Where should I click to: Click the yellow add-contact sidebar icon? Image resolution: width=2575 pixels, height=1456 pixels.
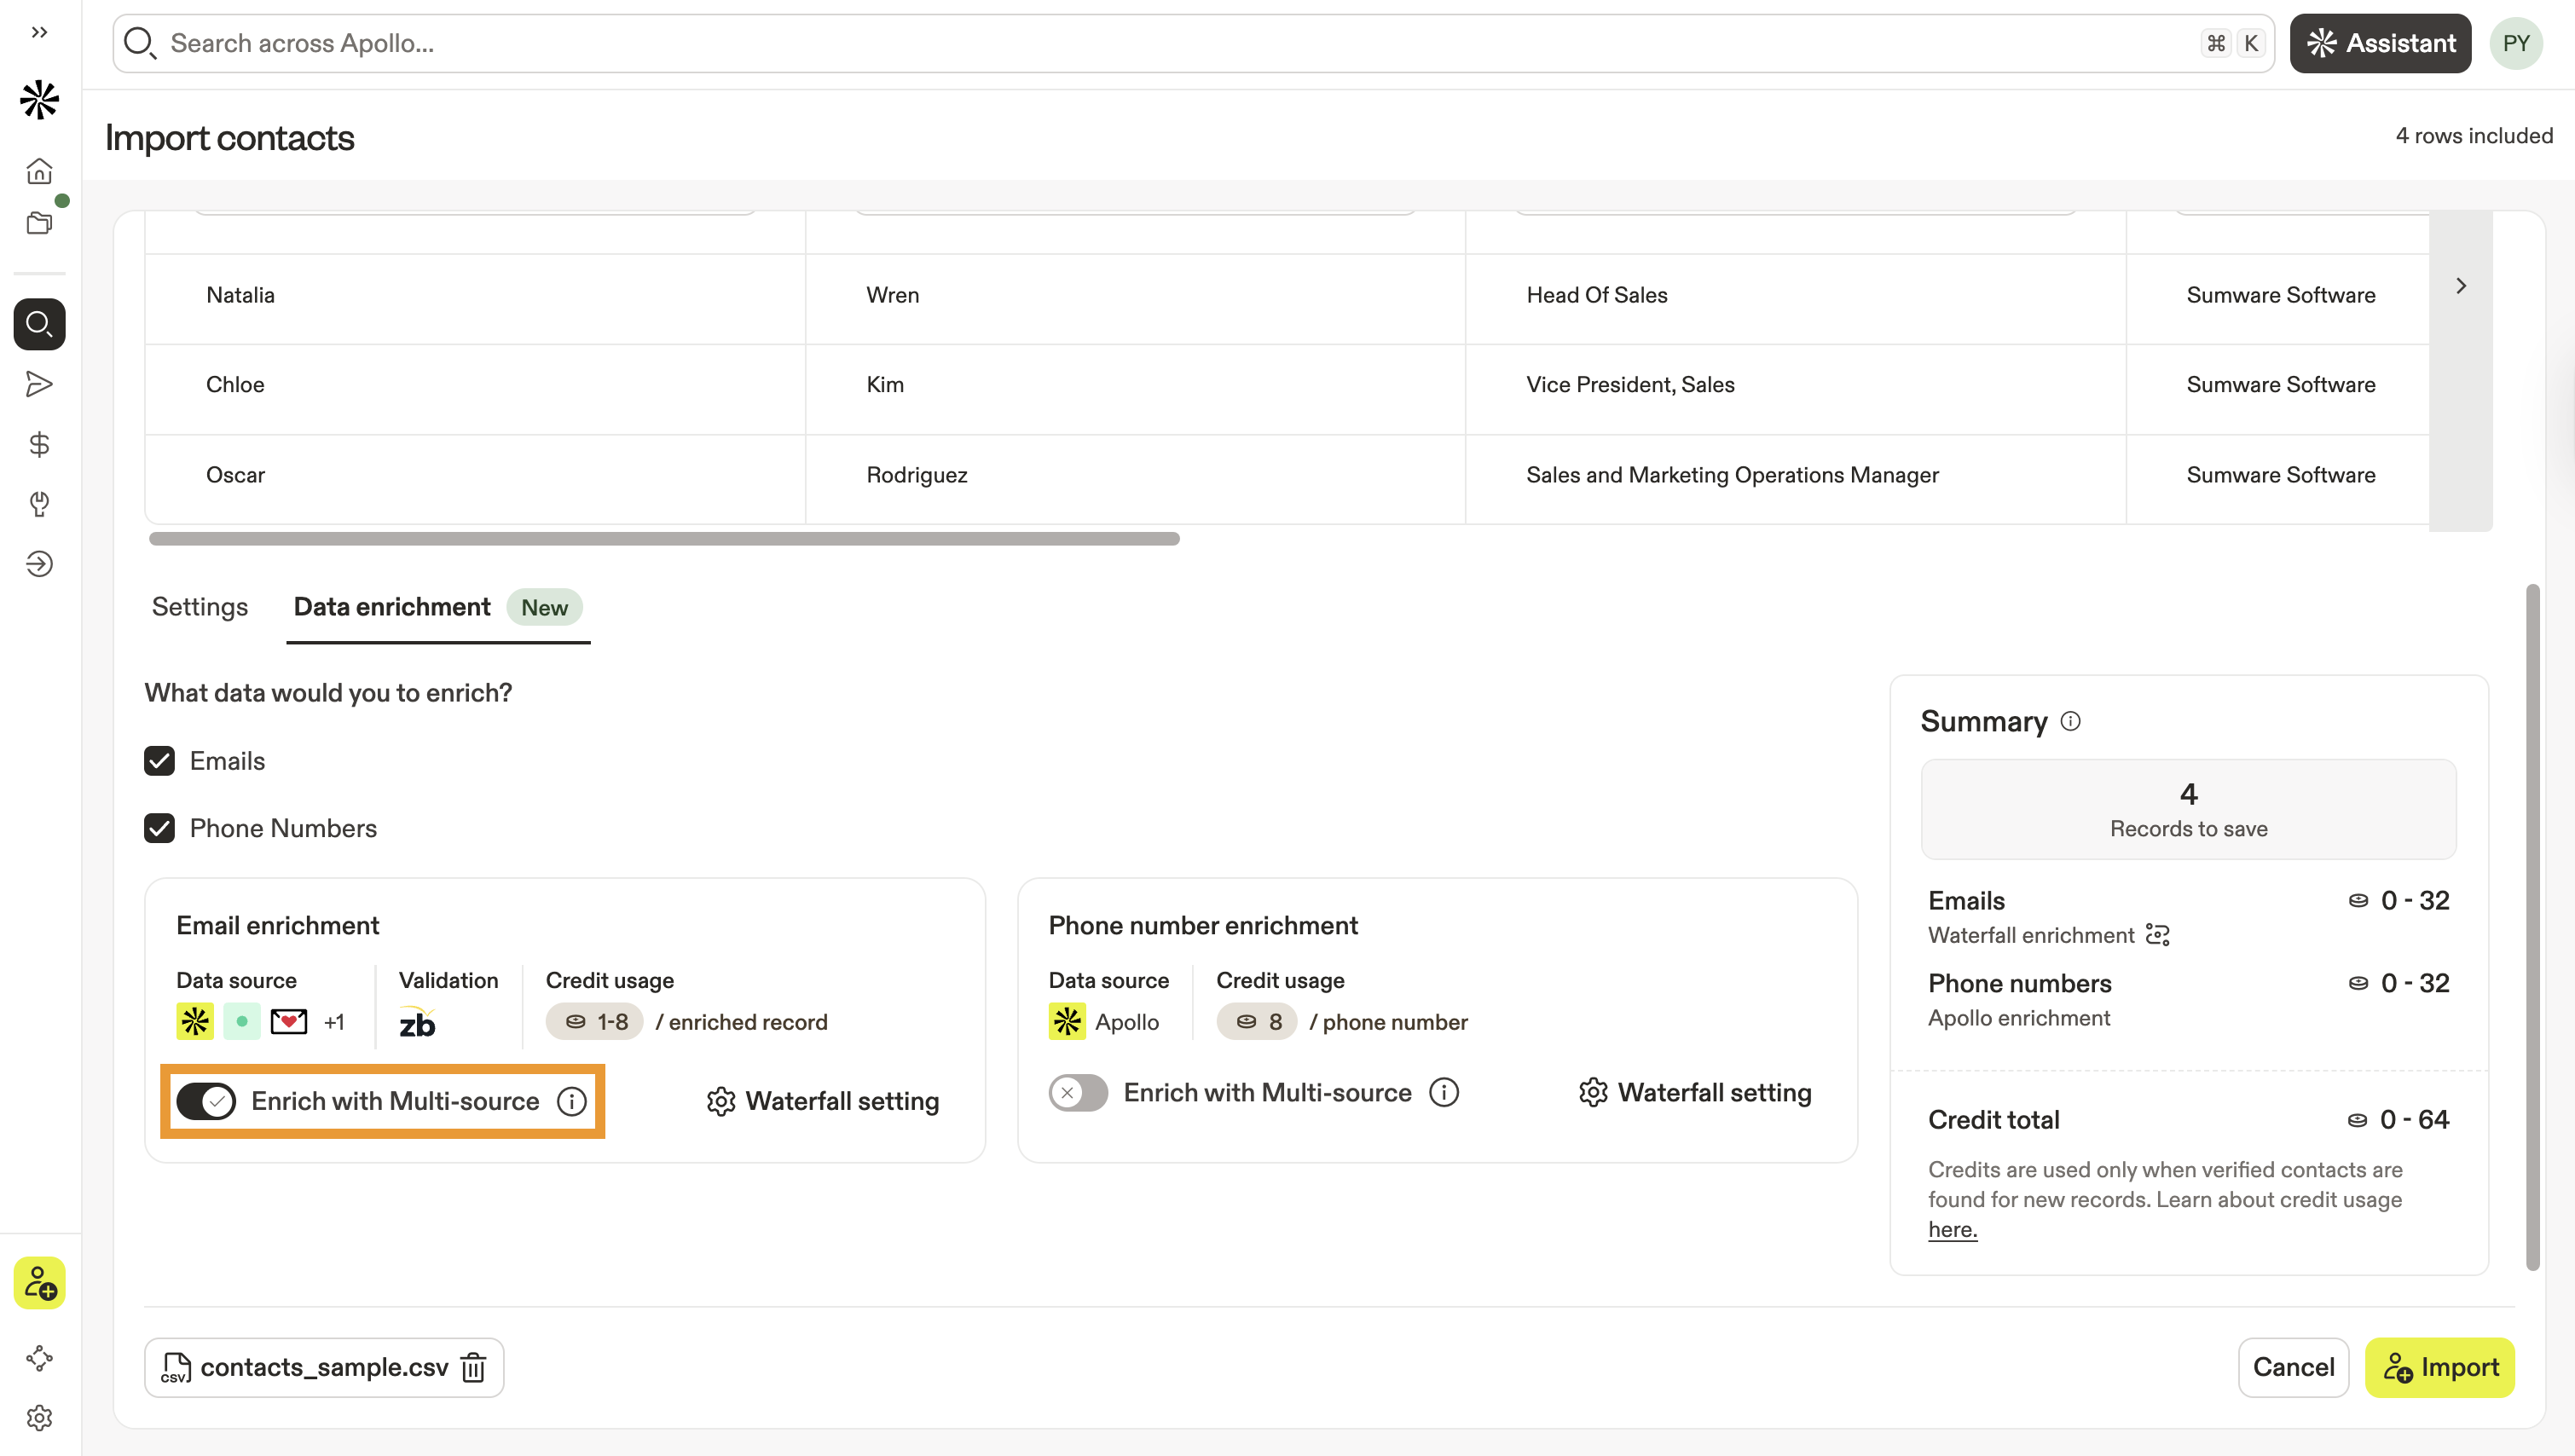point(39,1282)
